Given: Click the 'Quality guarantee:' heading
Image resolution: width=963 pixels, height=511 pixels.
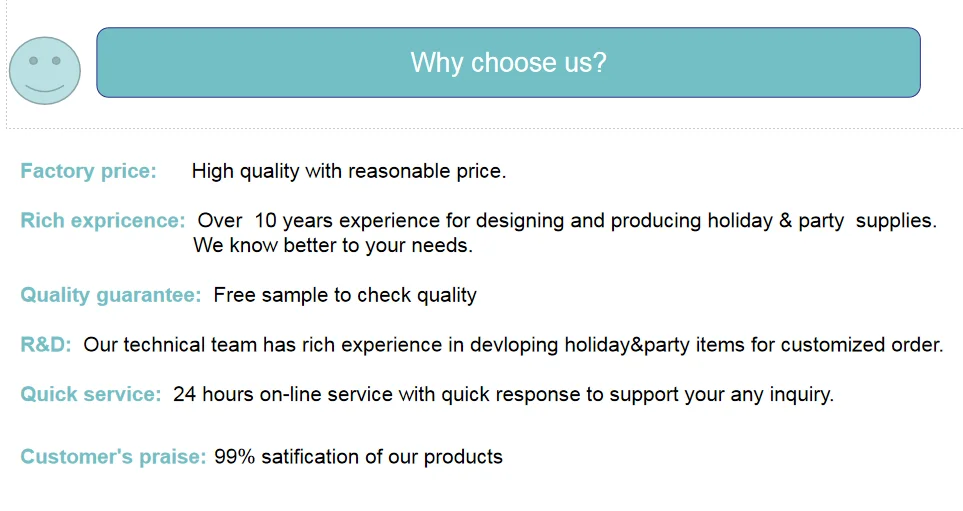Looking at the screenshot, I should pos(111,295).
